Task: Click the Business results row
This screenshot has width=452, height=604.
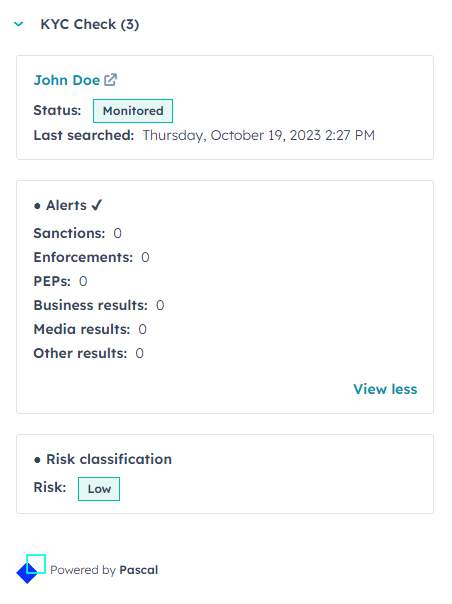Action: point(99,305)
